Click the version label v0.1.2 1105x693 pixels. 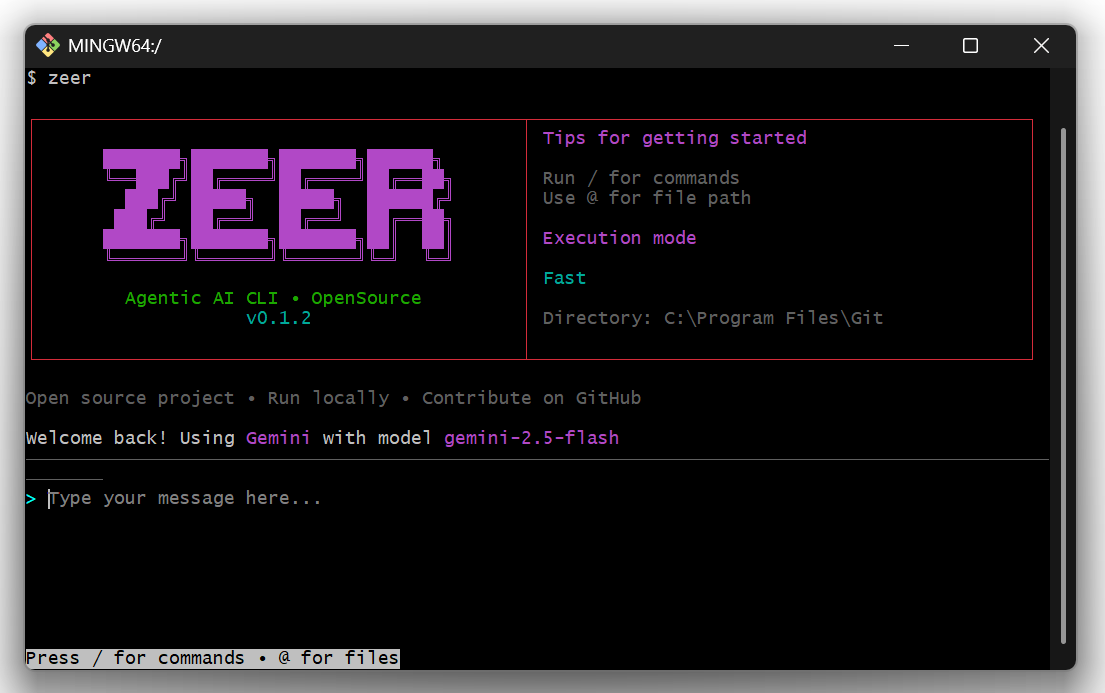click(278, 318)
